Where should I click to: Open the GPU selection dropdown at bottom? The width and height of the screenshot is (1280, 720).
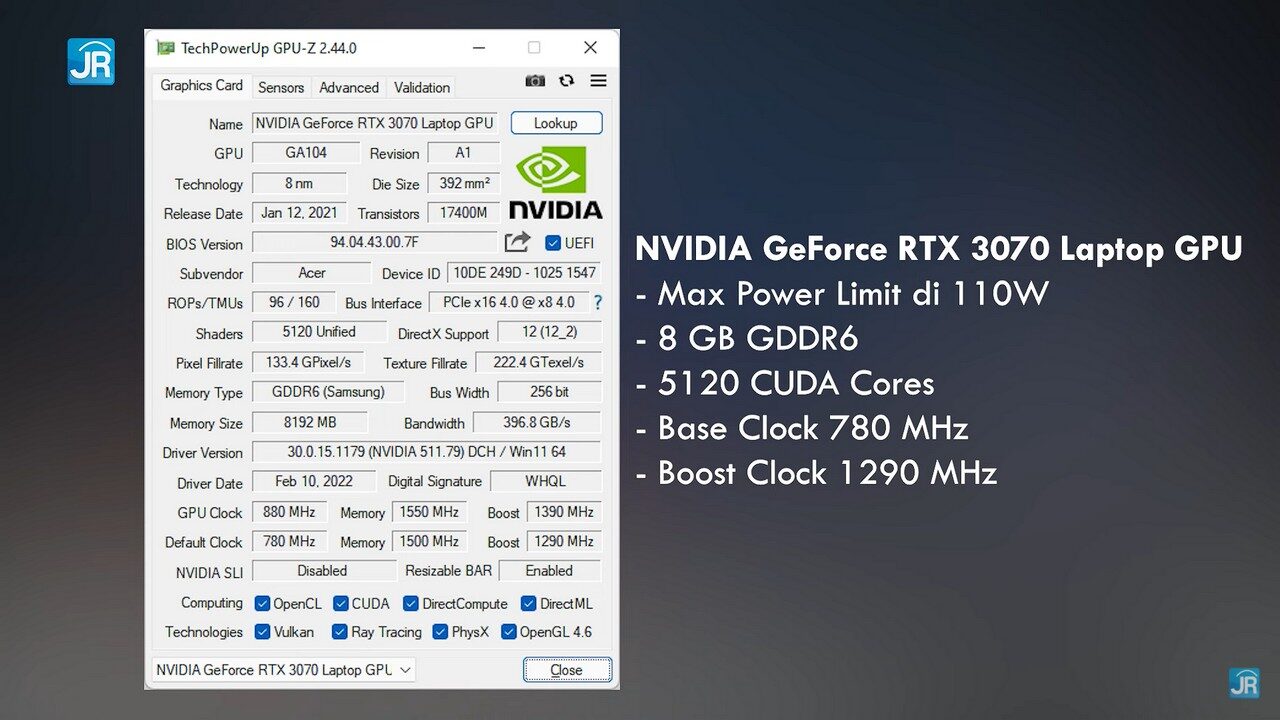click(283, 670)
